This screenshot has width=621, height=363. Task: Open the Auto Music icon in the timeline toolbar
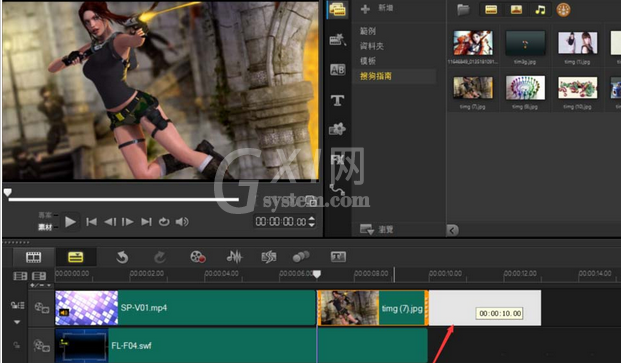[x=269, y=257]
